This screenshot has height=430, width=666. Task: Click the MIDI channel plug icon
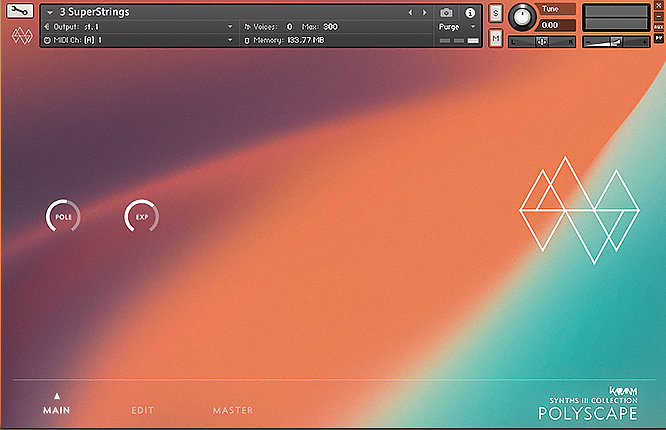click(47, 40)
